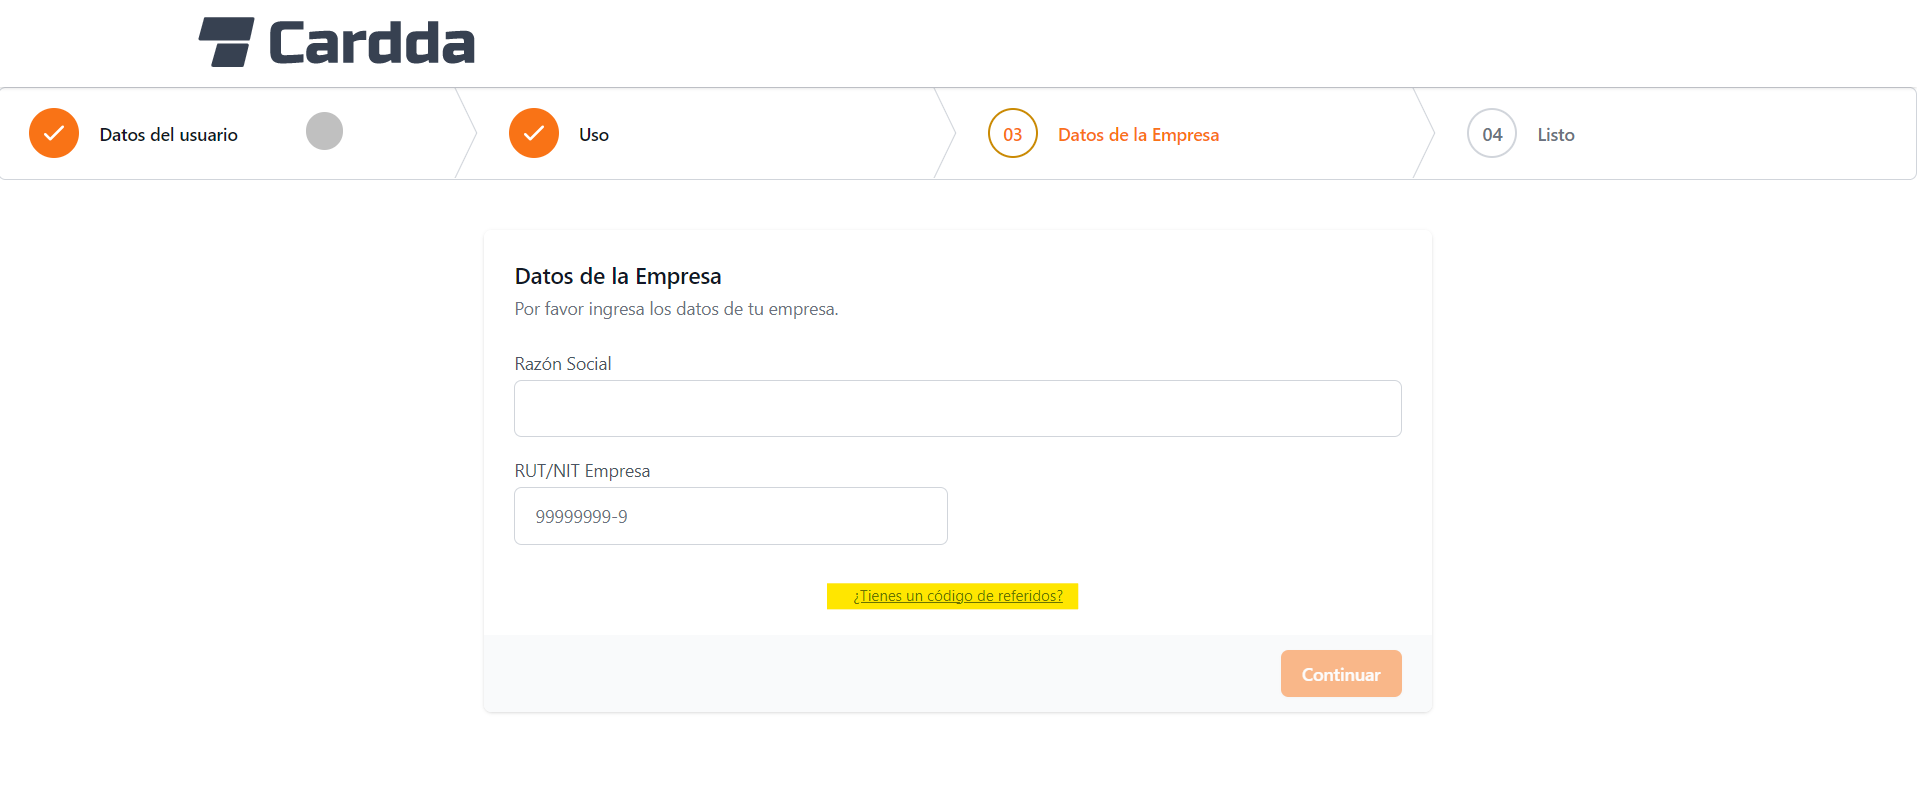Click the gray circle near Datos del usuario
Image resolution: width=1917 pixels, height=792 pixels.
tap(324, 131)
